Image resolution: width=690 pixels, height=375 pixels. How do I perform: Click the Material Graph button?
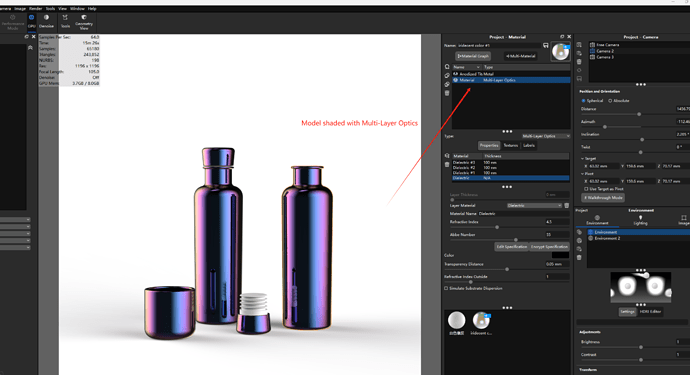click(473, 56)
